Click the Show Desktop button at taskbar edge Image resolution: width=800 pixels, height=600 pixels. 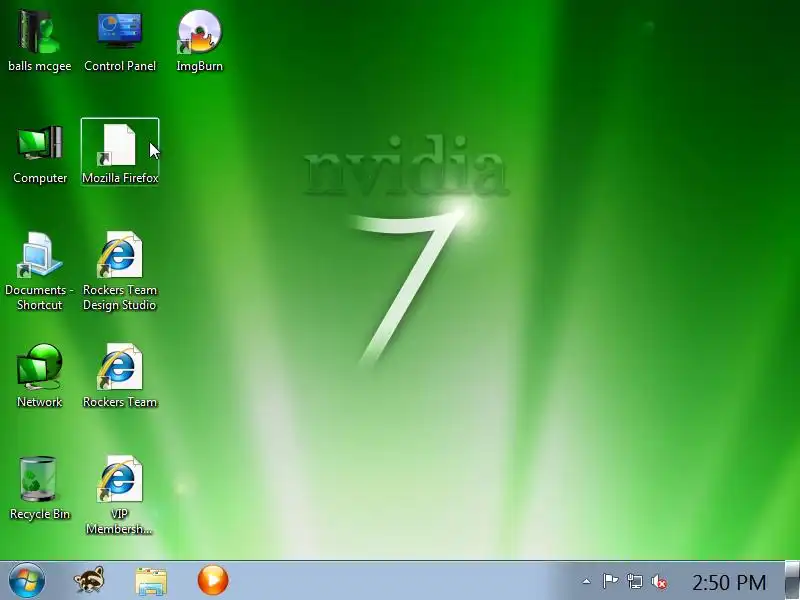792,580
